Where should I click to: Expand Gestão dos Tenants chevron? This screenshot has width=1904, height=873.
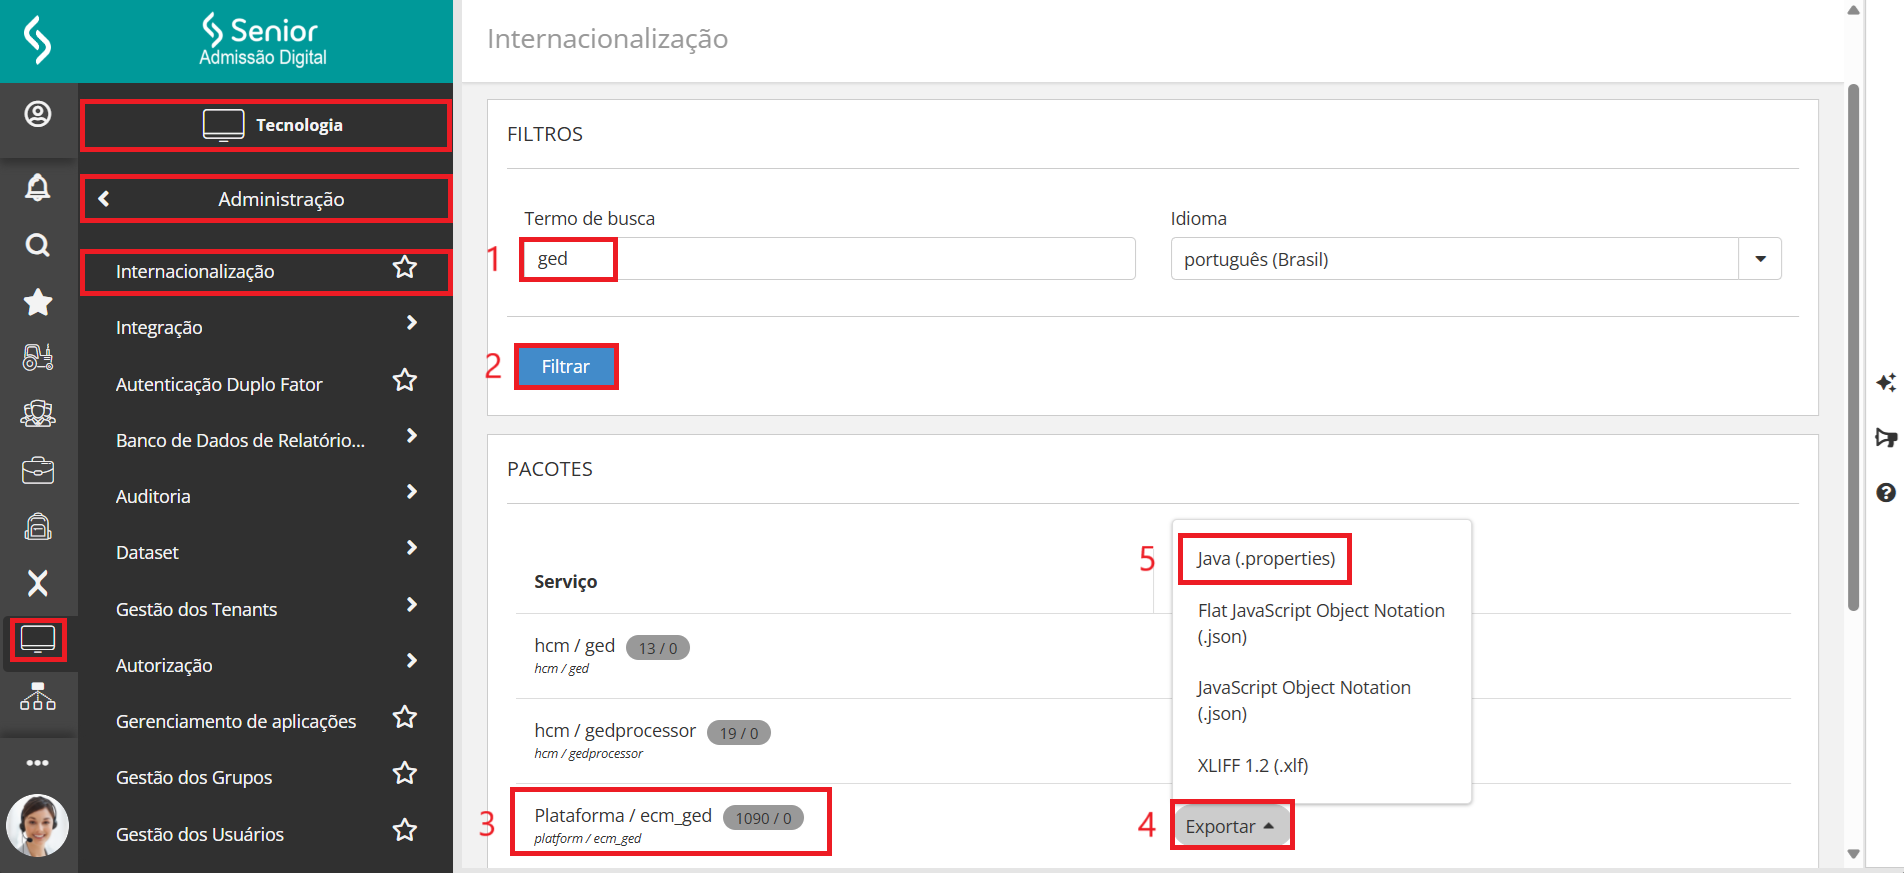pos(412,604)
